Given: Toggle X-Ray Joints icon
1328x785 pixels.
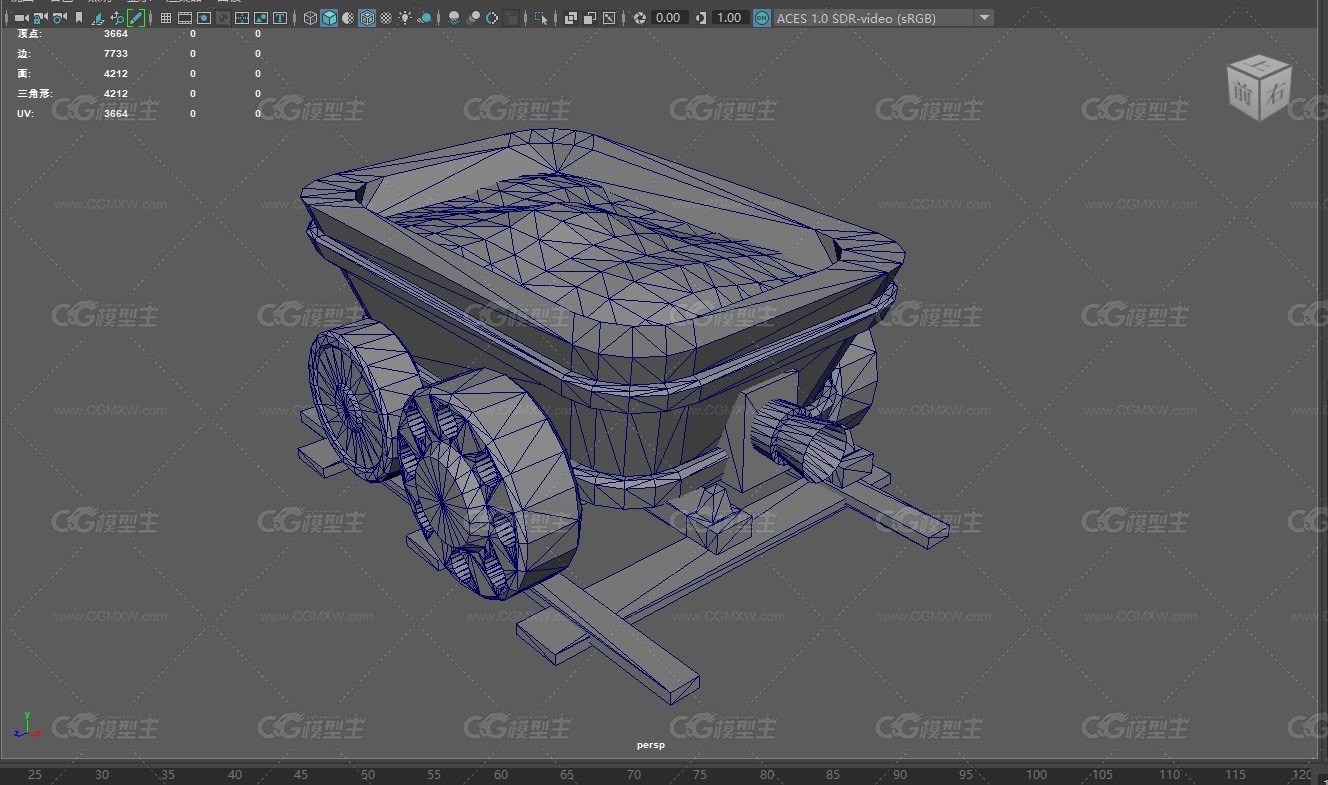Looking at the screenshot, I should click(x=609, y=18).
